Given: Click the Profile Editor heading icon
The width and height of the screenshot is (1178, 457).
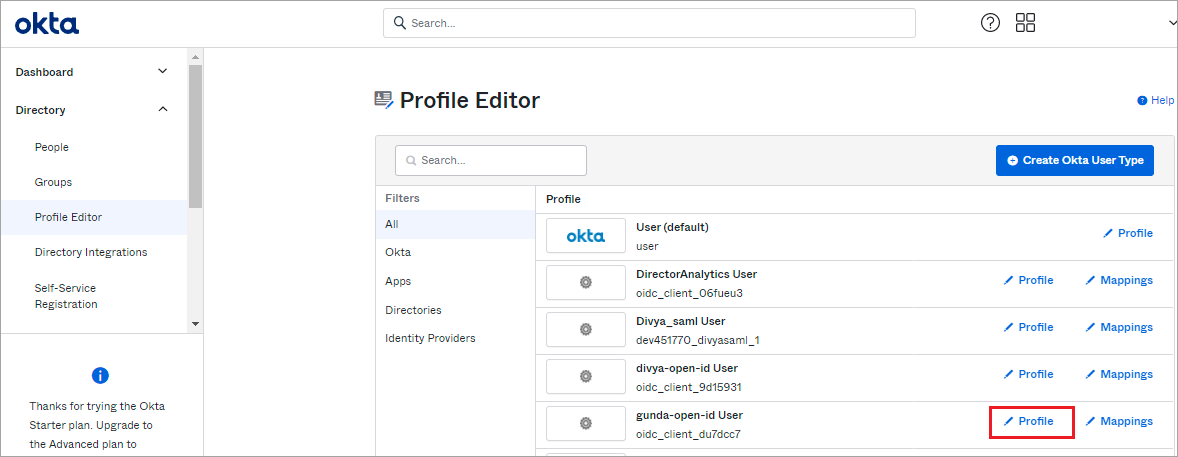Looking at the screenshot, I should click(x=384, y=101).
